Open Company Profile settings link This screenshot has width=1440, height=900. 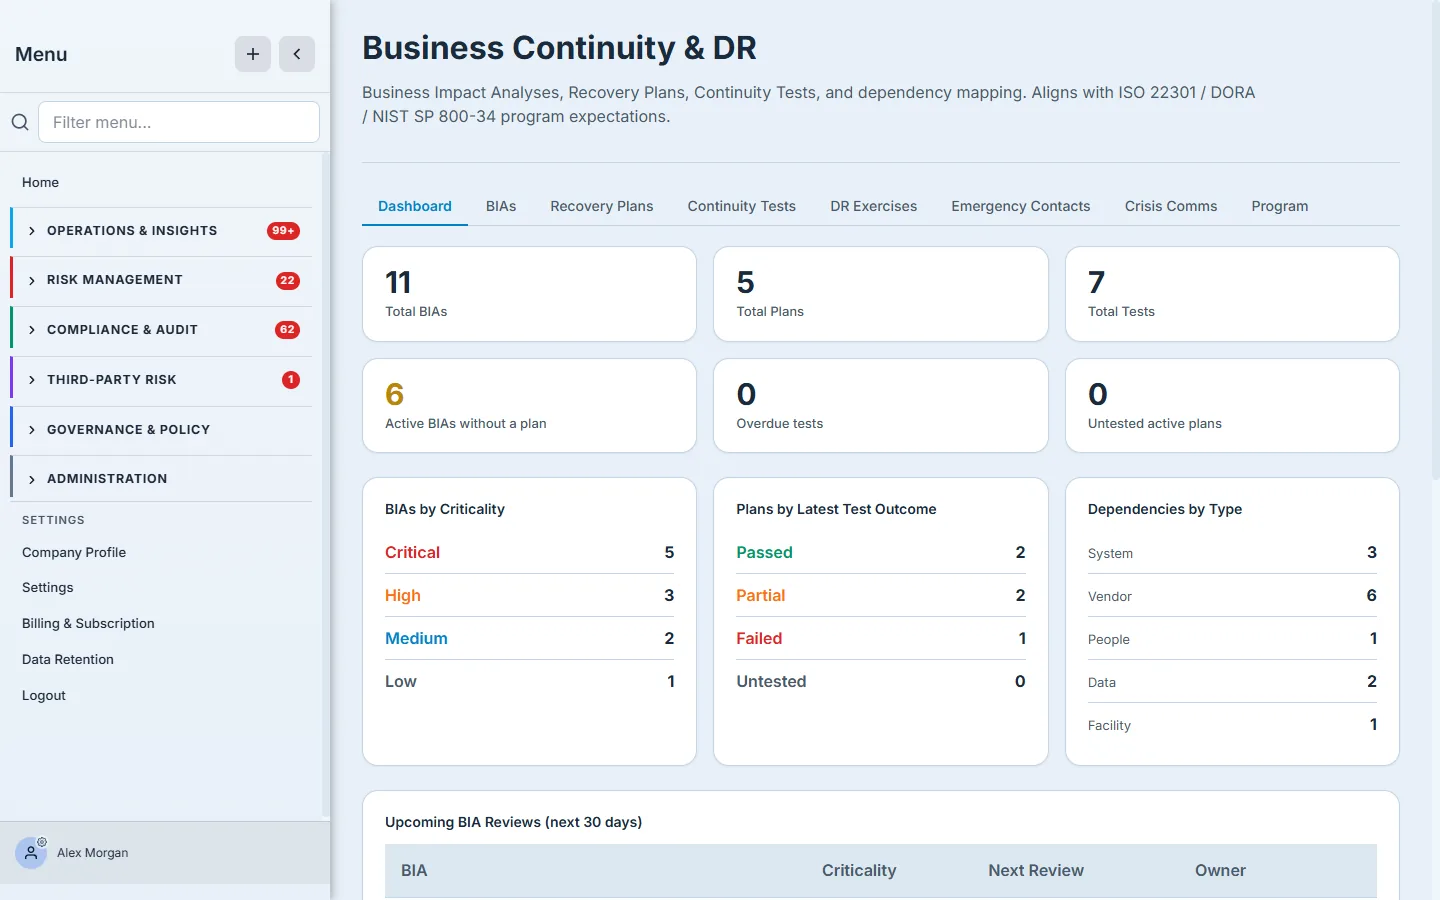click(74, 552)
